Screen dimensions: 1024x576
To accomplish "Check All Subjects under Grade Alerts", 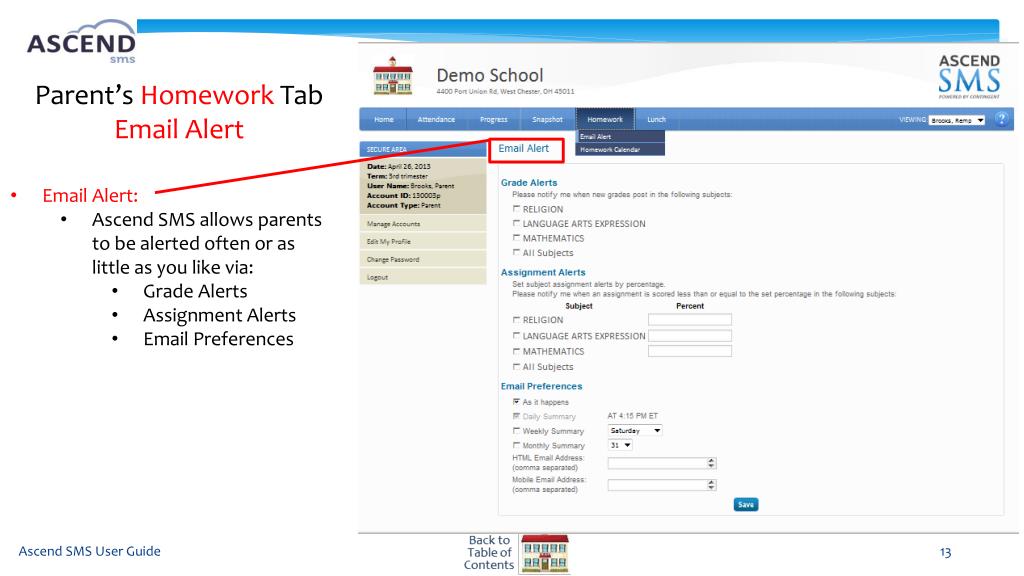I will click(x=517, y=252).
